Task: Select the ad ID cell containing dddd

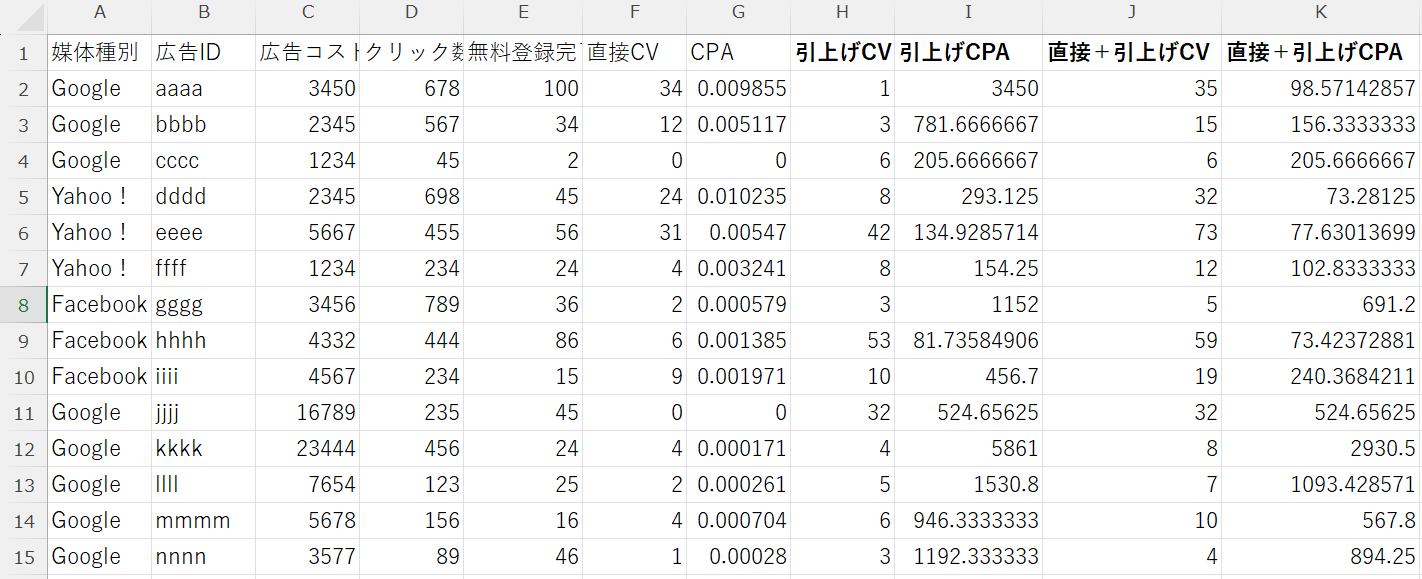Action: 203,196
